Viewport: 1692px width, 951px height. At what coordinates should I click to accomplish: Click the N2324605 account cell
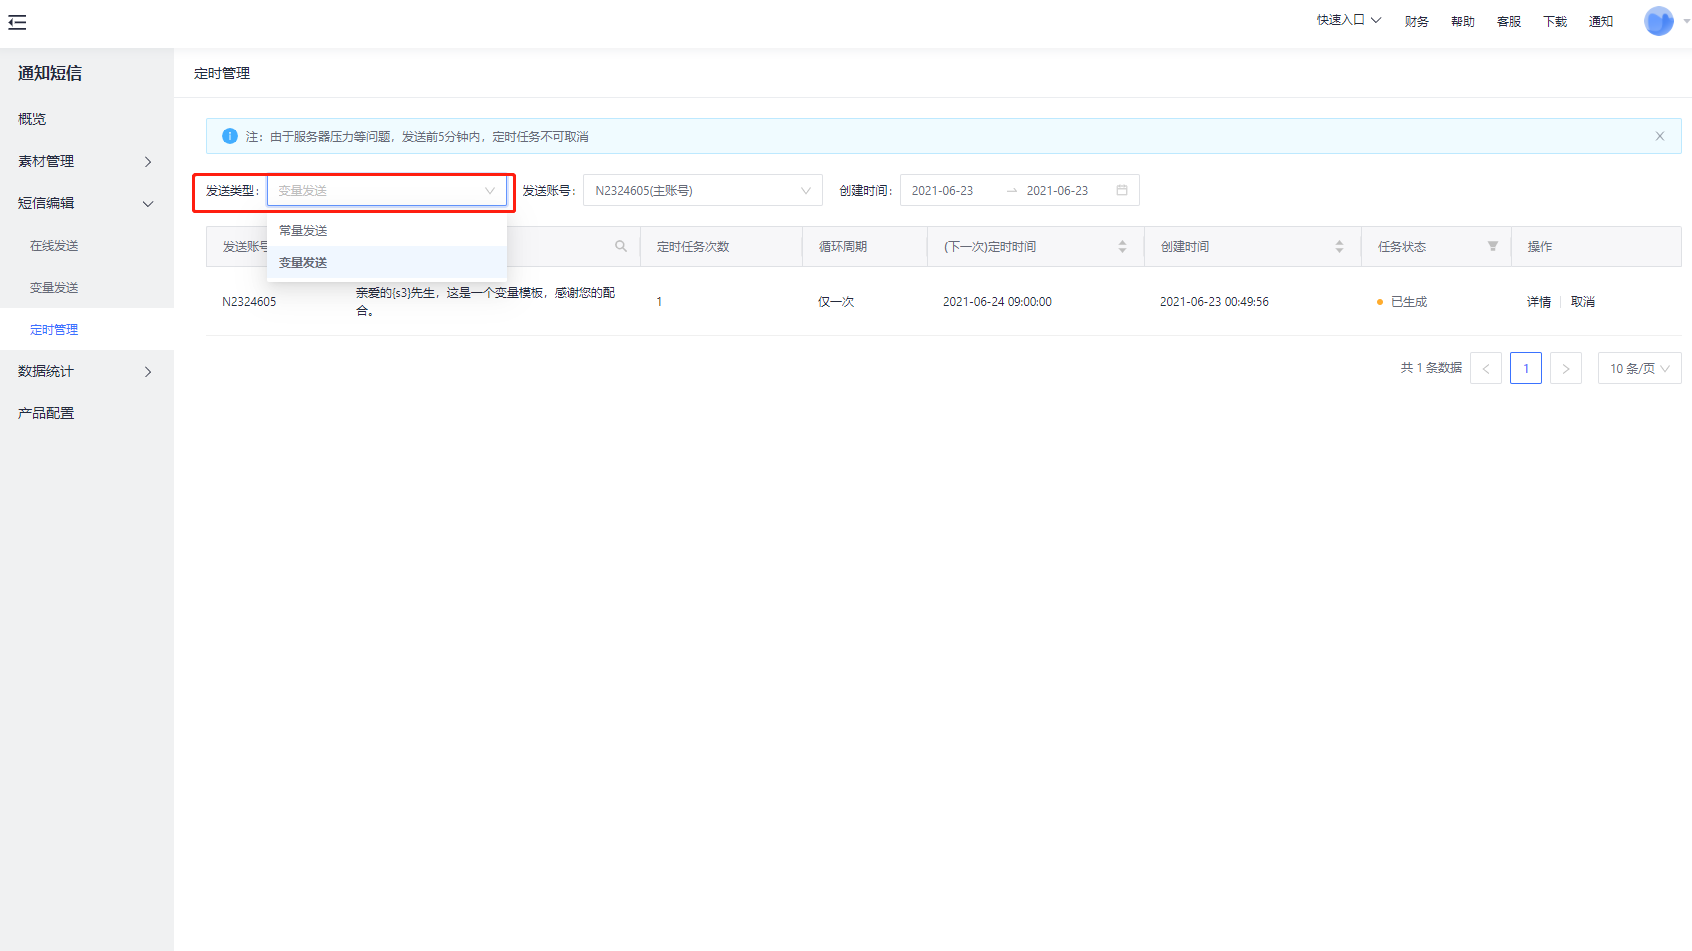[249, 301]
